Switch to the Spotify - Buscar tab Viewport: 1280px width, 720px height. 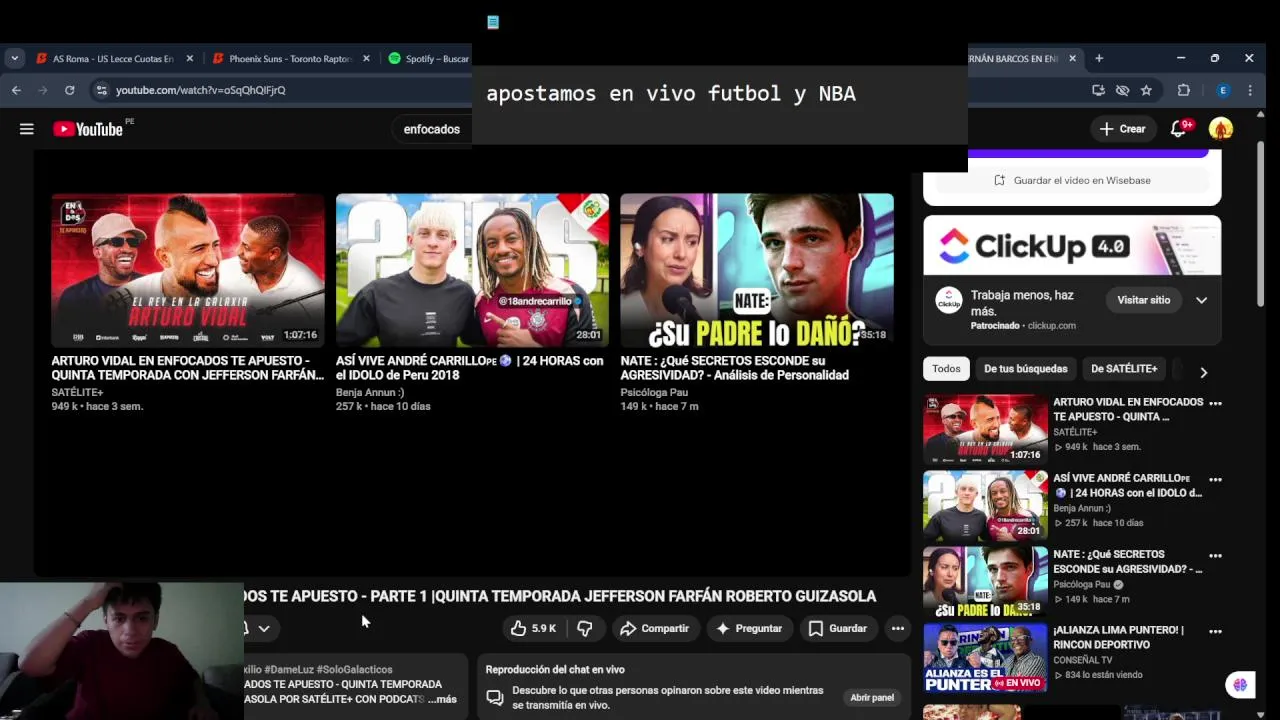(x=428, y=59)
